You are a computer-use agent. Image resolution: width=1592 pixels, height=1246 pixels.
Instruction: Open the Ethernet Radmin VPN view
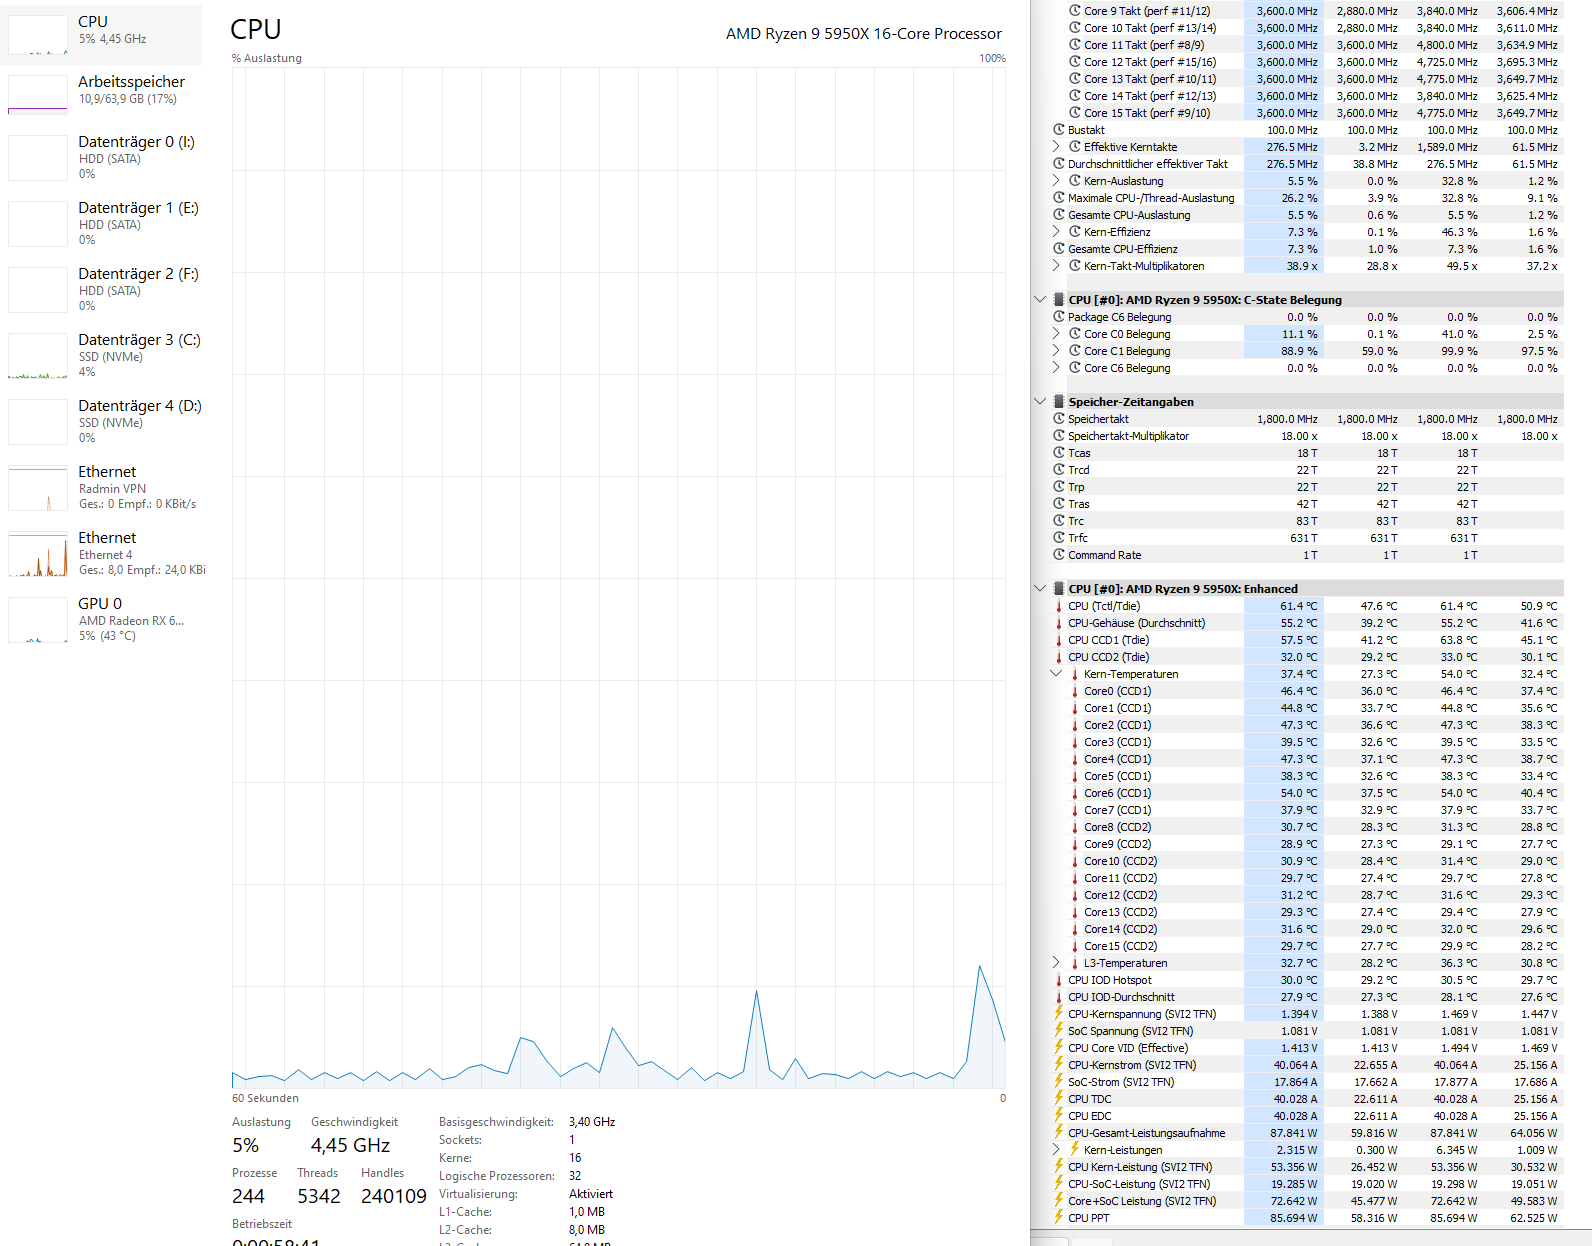point(101,487)
